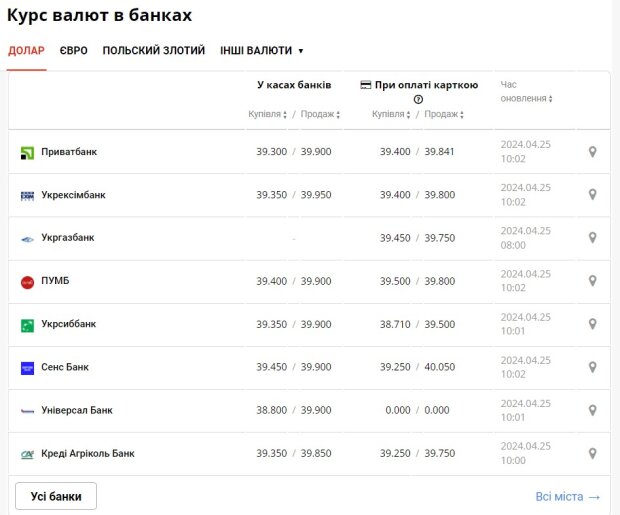Click the Креді Агріколь Банк logo icon

point(27,454)
